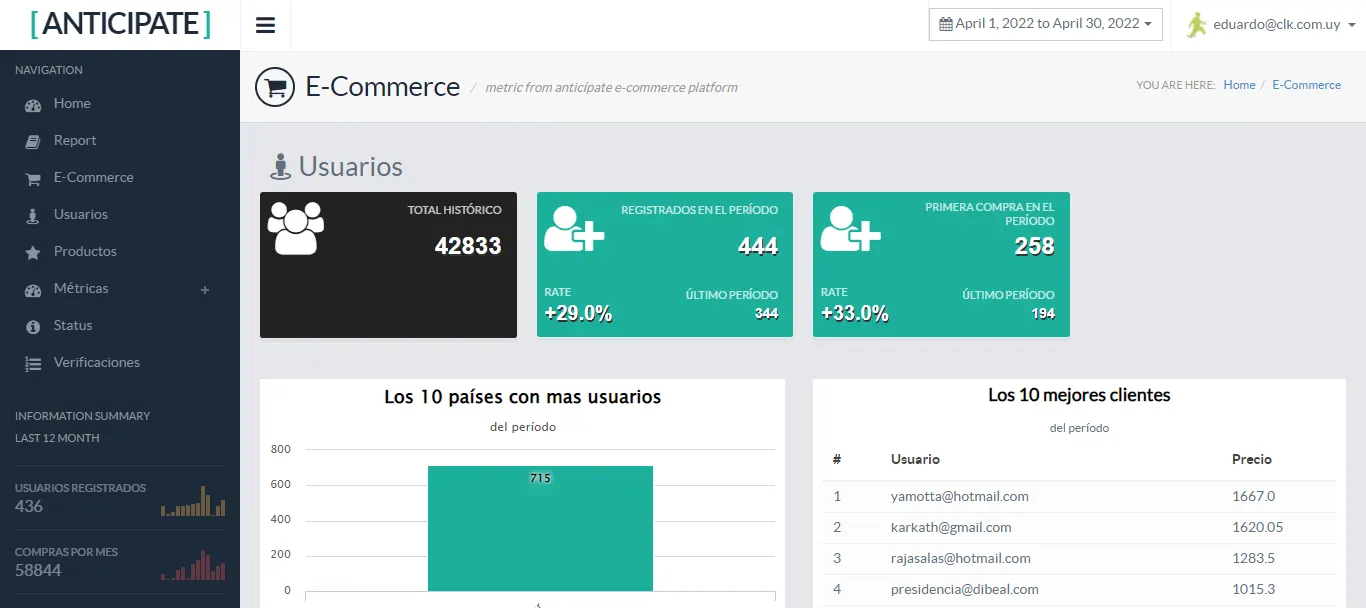Expand the Métricas submenu plus sign

205,289
